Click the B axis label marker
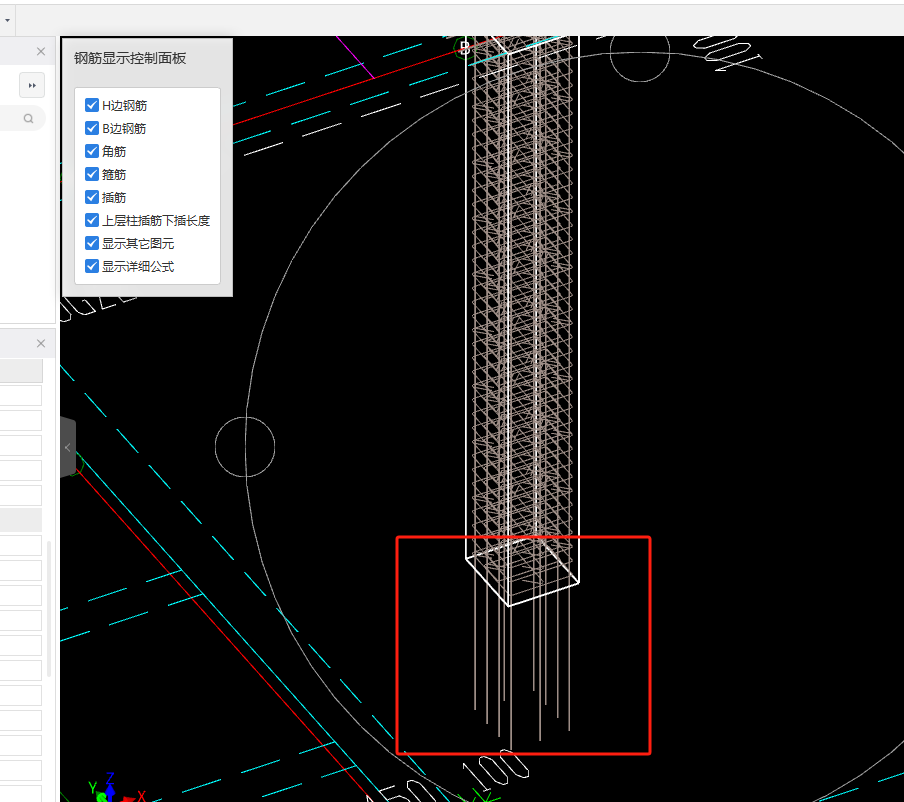The height and width of the screenshot is (802, 904). 465,48
